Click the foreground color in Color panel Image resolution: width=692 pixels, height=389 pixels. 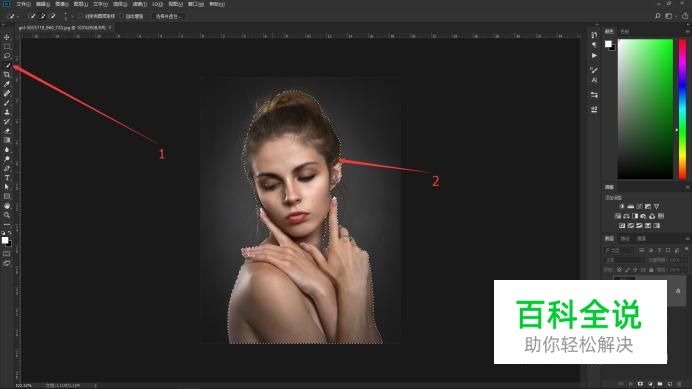[x=608, y=44]
